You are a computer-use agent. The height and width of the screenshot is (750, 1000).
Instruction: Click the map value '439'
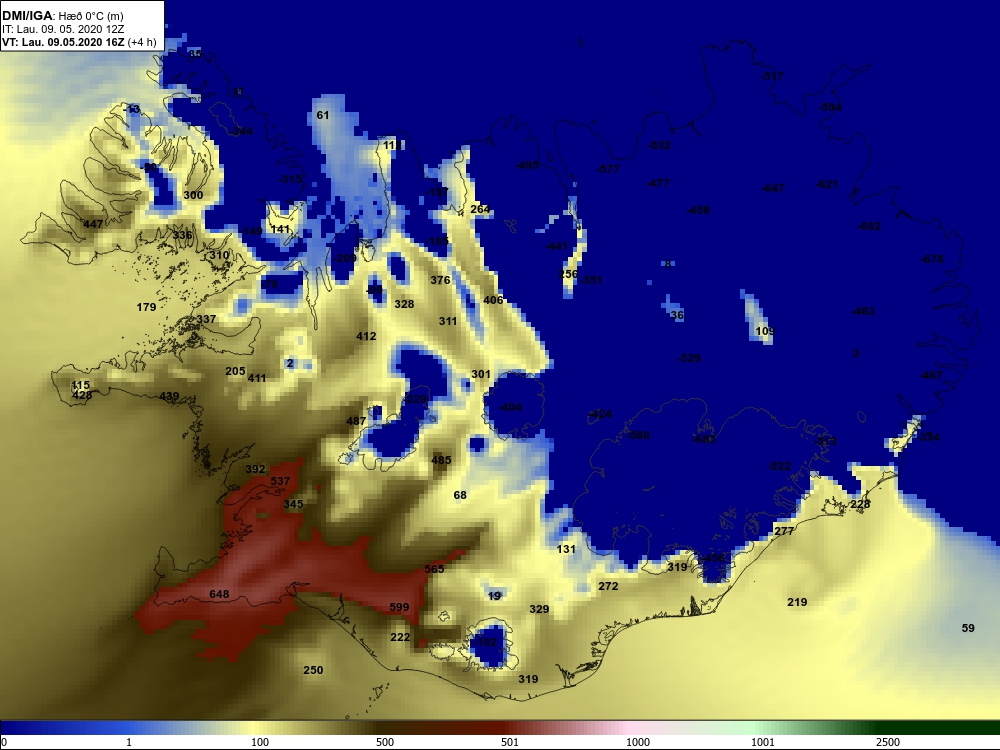pos(169,396)
